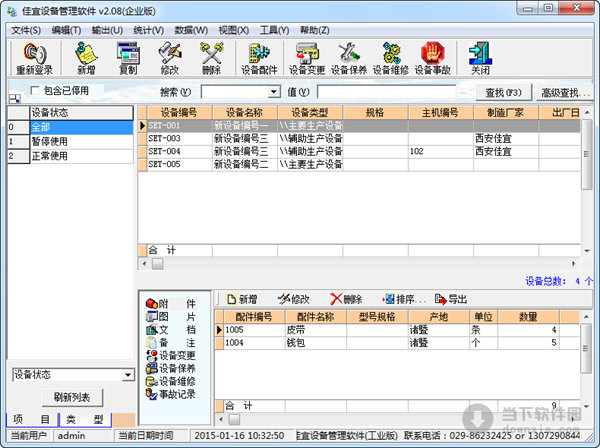Select the 全部 status row

[70, 127]
